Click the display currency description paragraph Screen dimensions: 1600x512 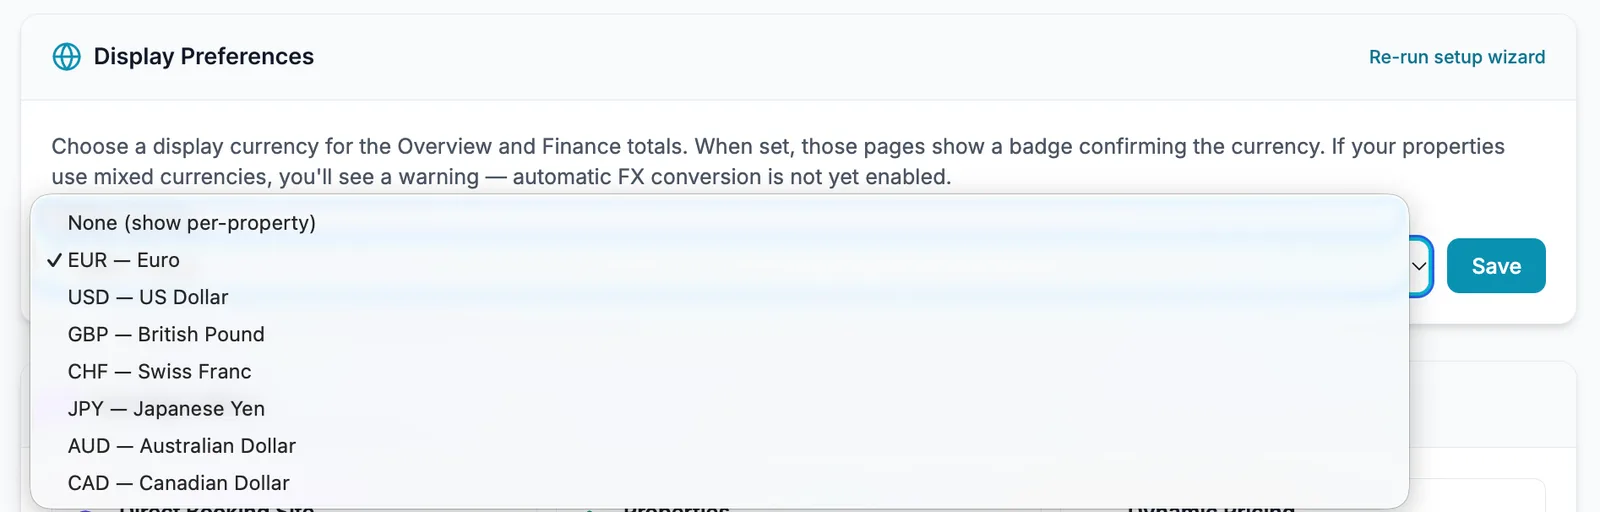point(778,162)
